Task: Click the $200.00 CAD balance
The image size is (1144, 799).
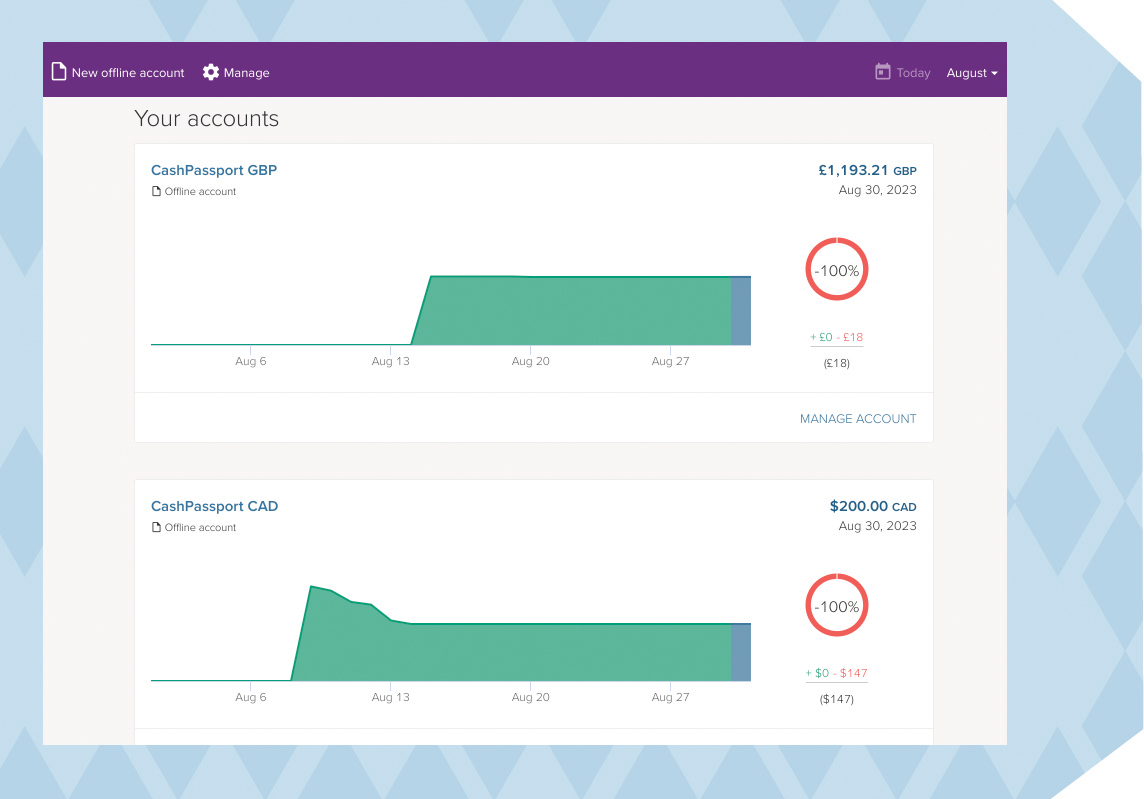Action: 872,506
